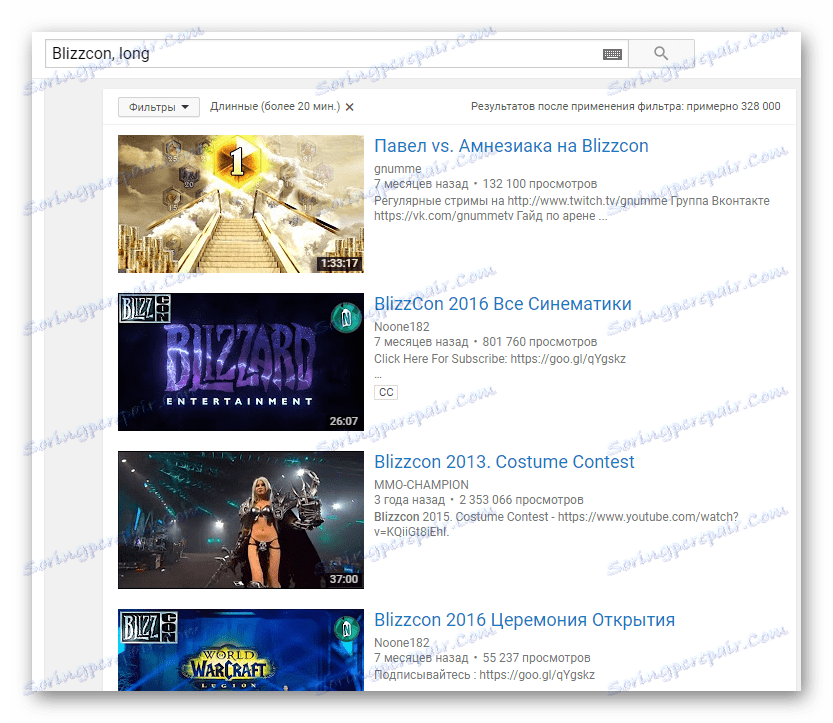Click the 1:33:17 duration badge

pos(339,263)
